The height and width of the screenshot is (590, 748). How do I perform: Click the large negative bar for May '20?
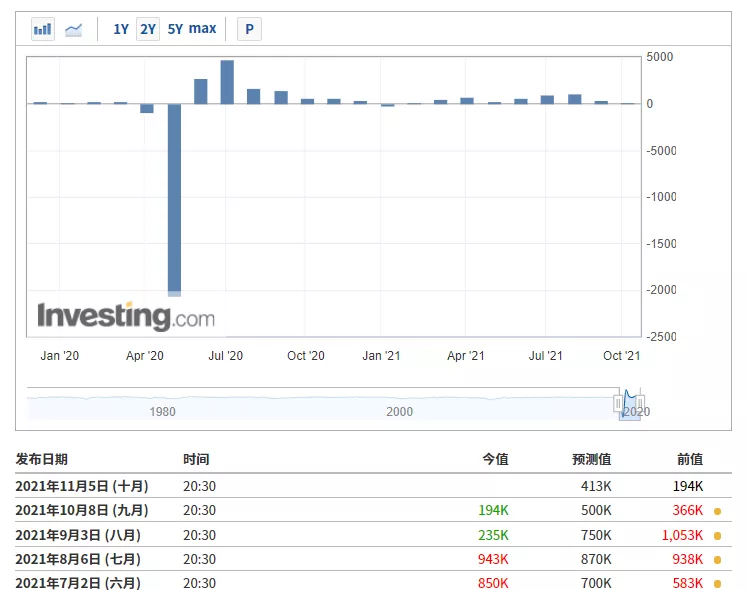pyautogui.click(x=174, y=200)
